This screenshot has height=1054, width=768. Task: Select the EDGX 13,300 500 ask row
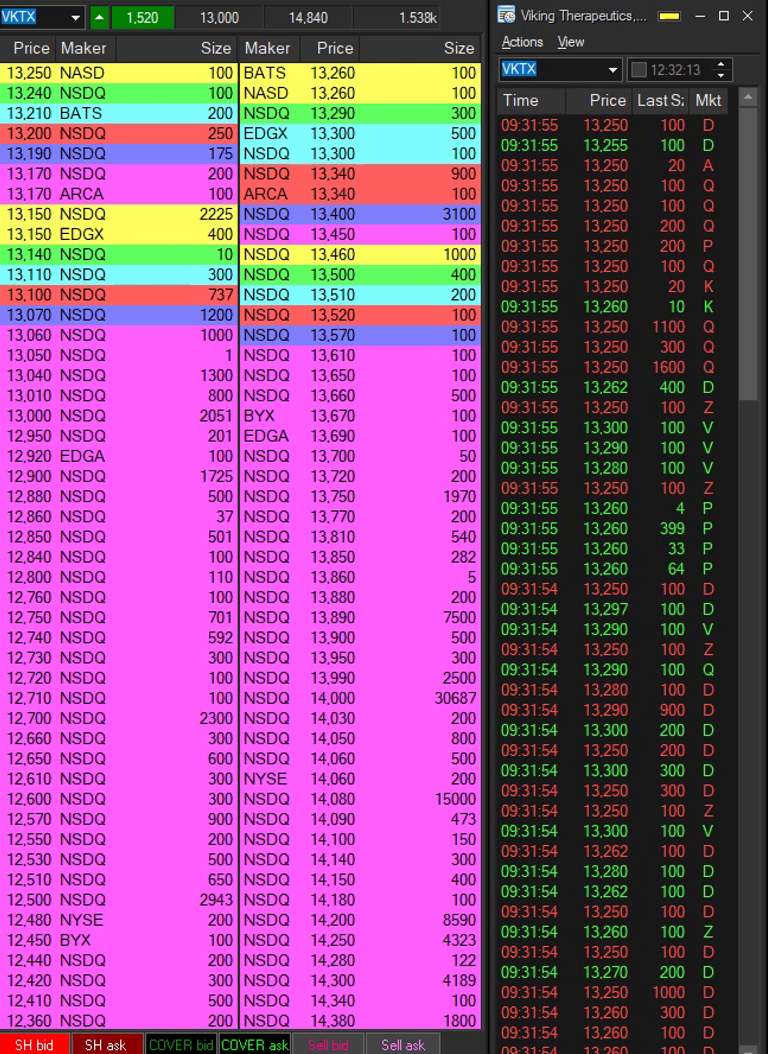[360, 133]
